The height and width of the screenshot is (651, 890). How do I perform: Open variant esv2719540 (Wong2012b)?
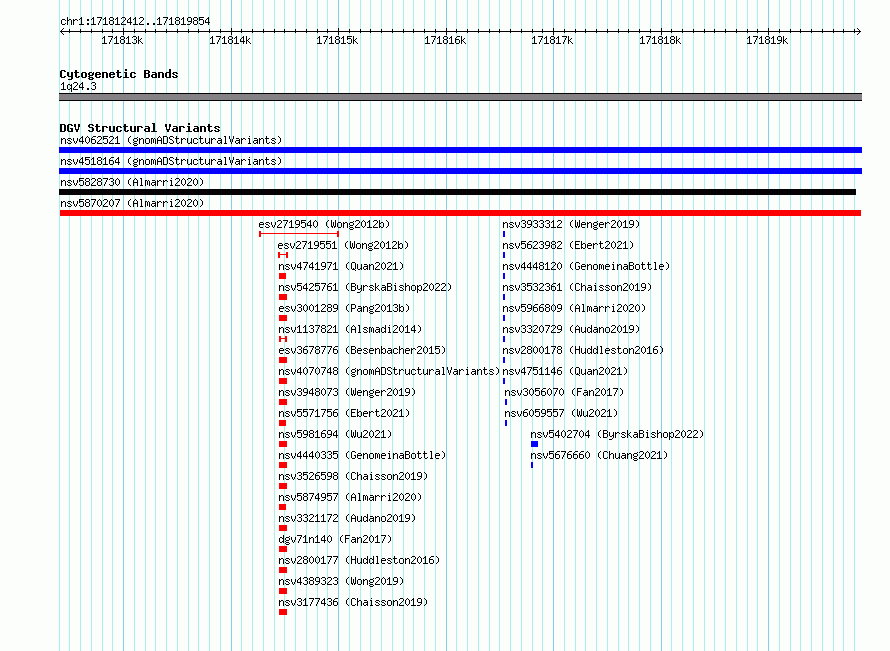pos(324,224)
